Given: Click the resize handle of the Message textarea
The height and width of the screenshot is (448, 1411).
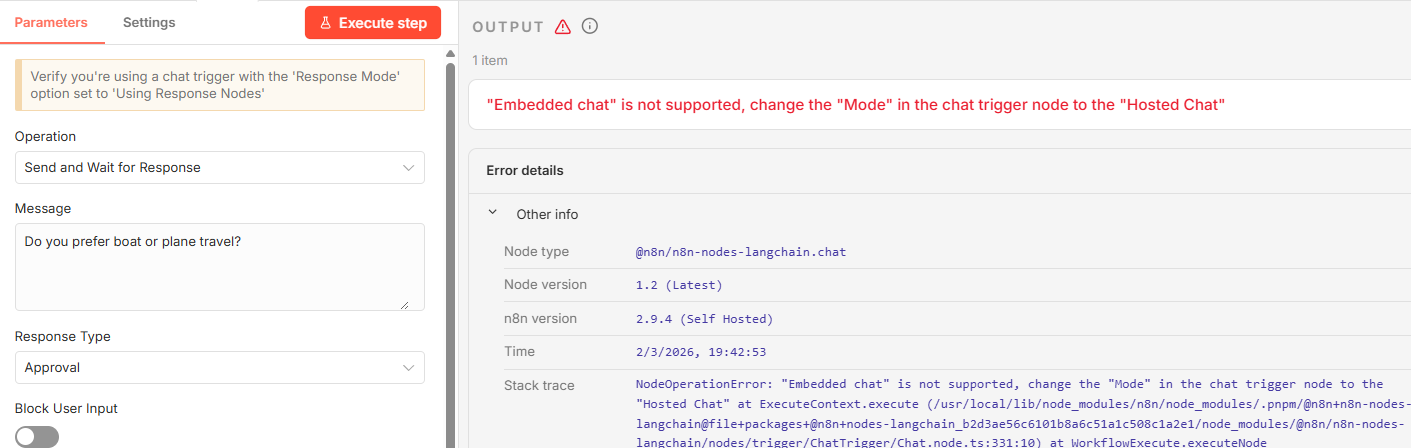Looking at the screenshot, I should [404, 304].
